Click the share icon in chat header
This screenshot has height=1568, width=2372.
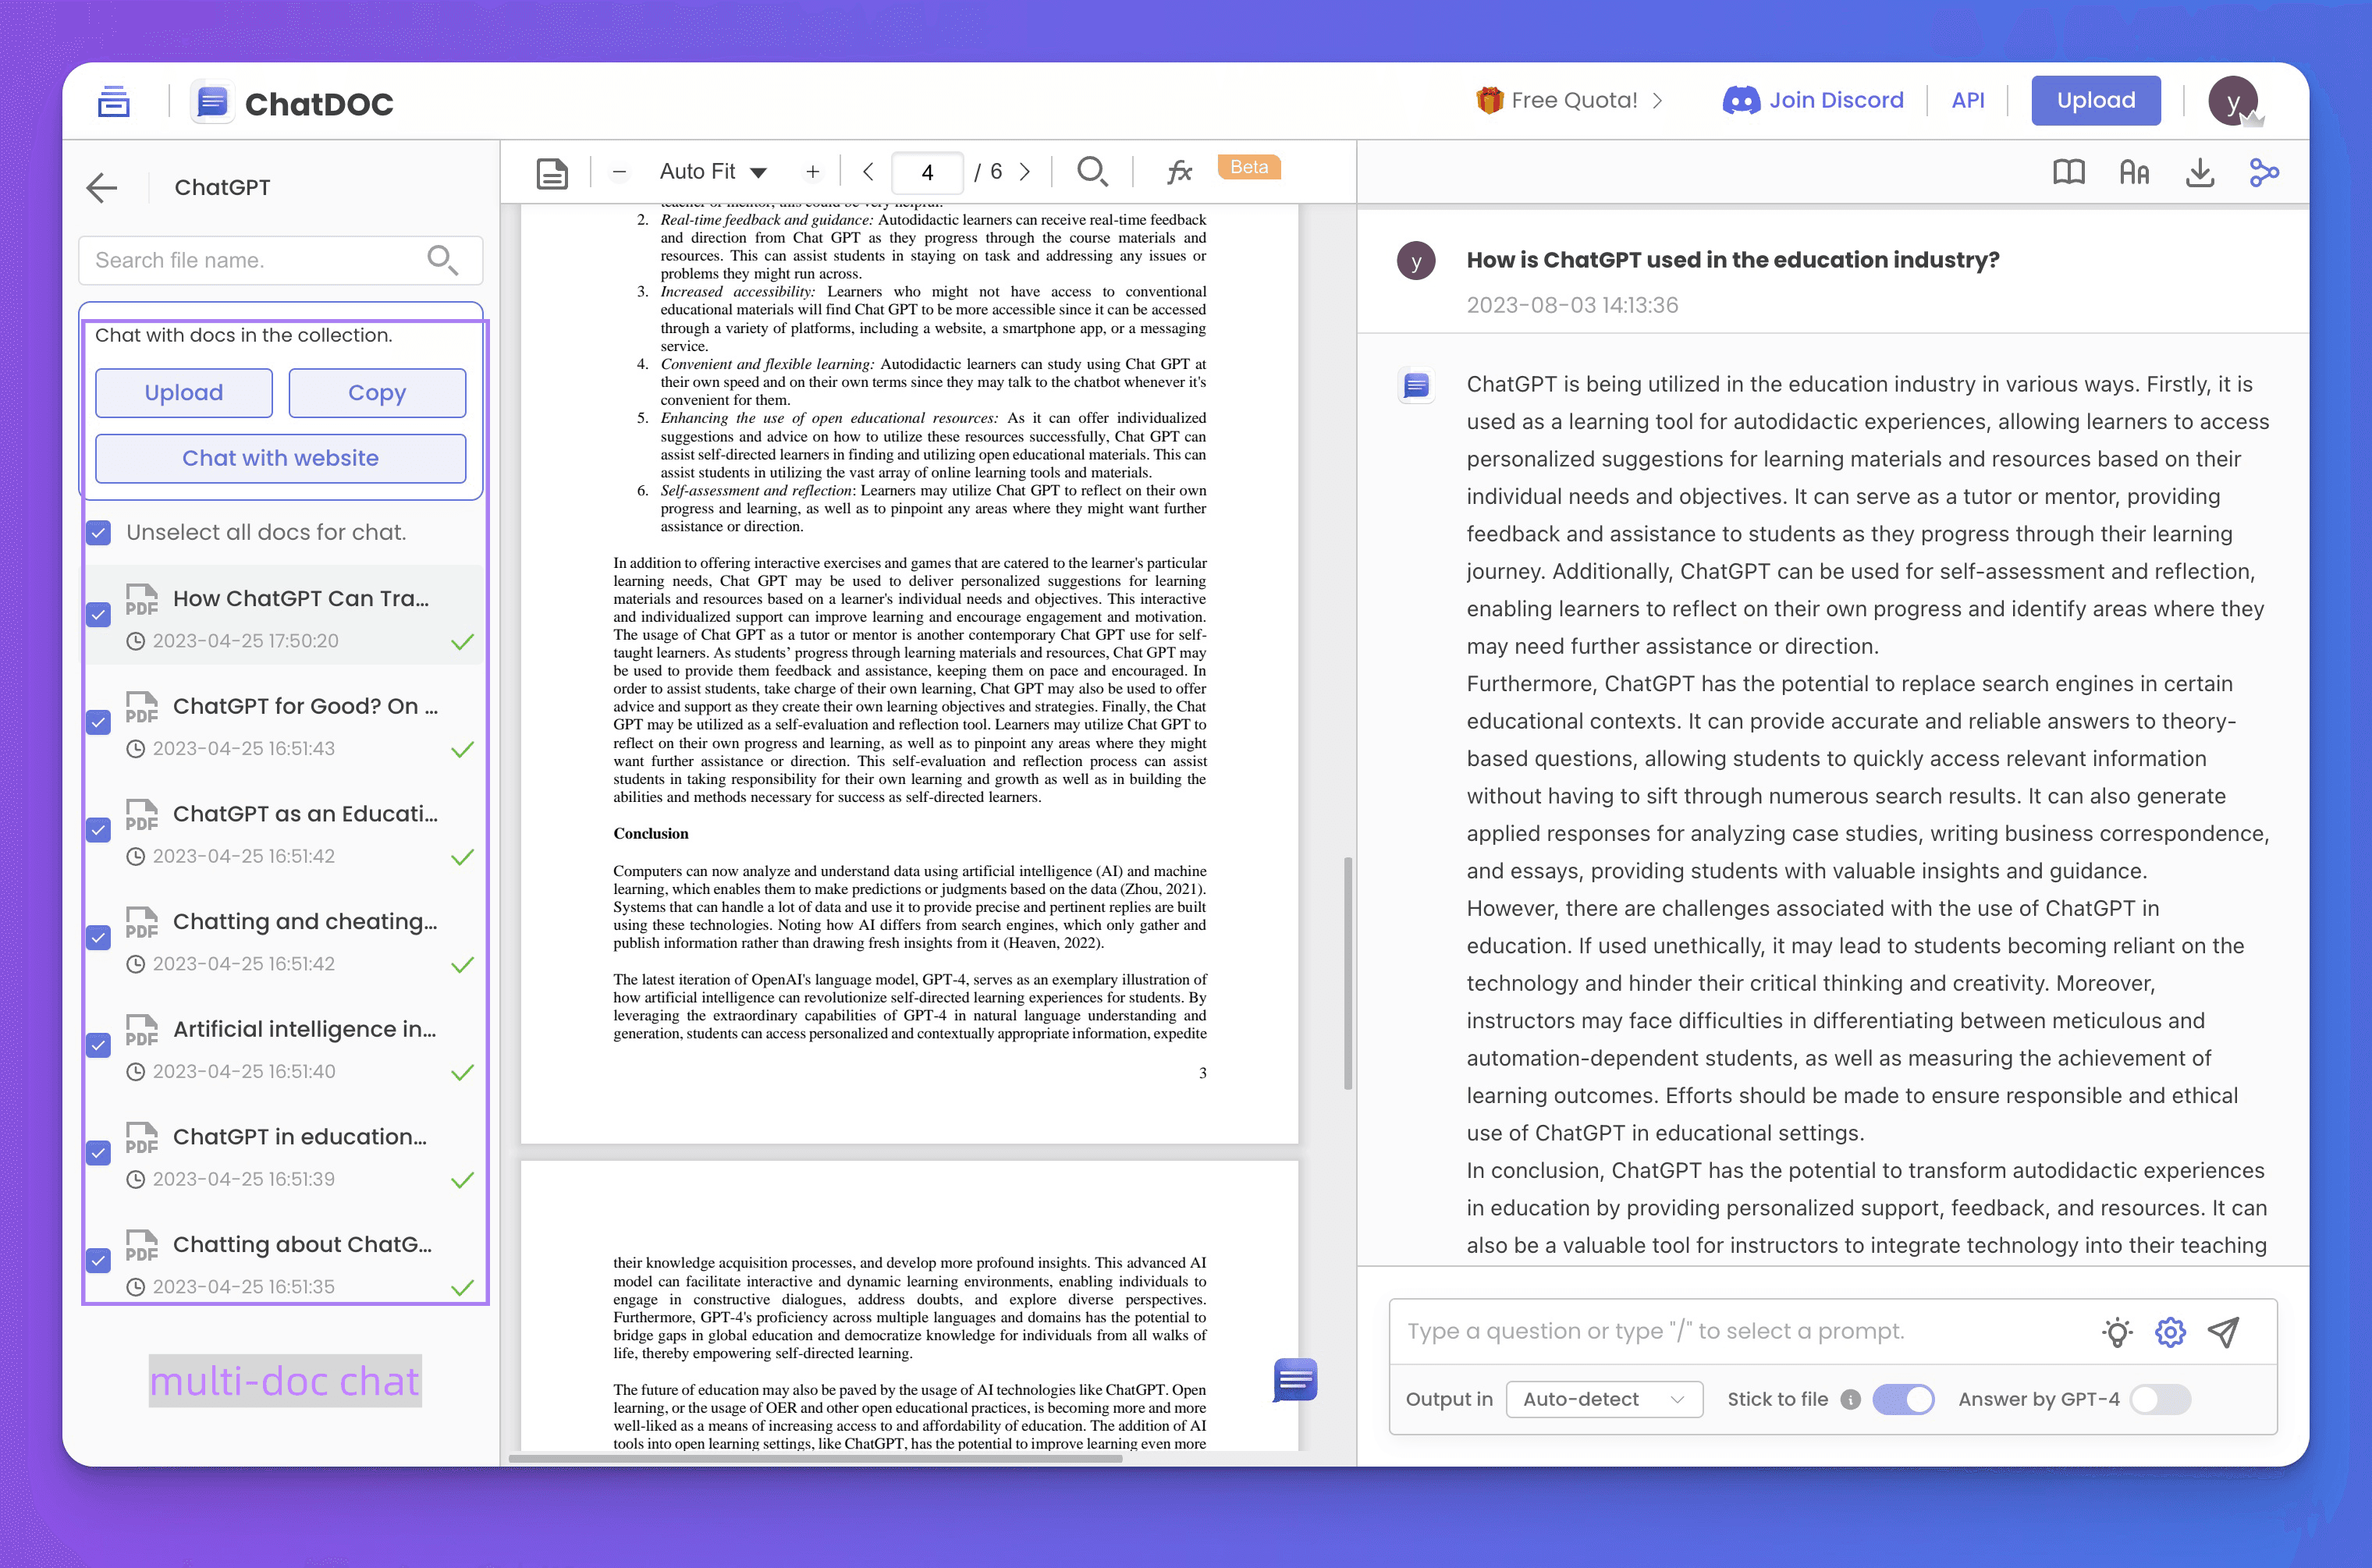tap(2264, 173)
